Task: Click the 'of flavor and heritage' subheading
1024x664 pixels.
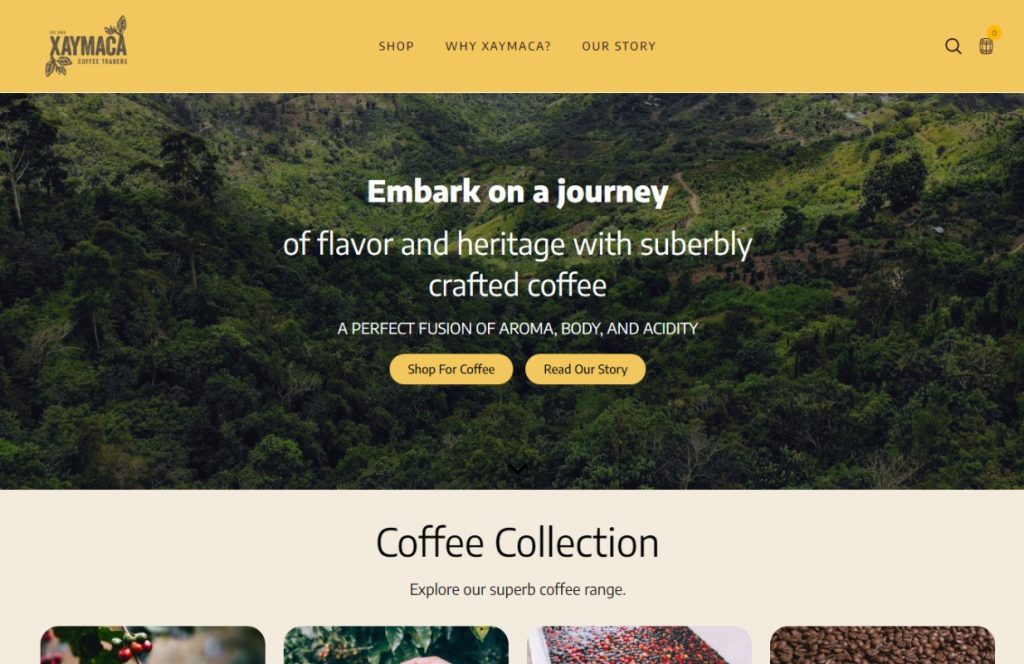Action: point(517,264)
